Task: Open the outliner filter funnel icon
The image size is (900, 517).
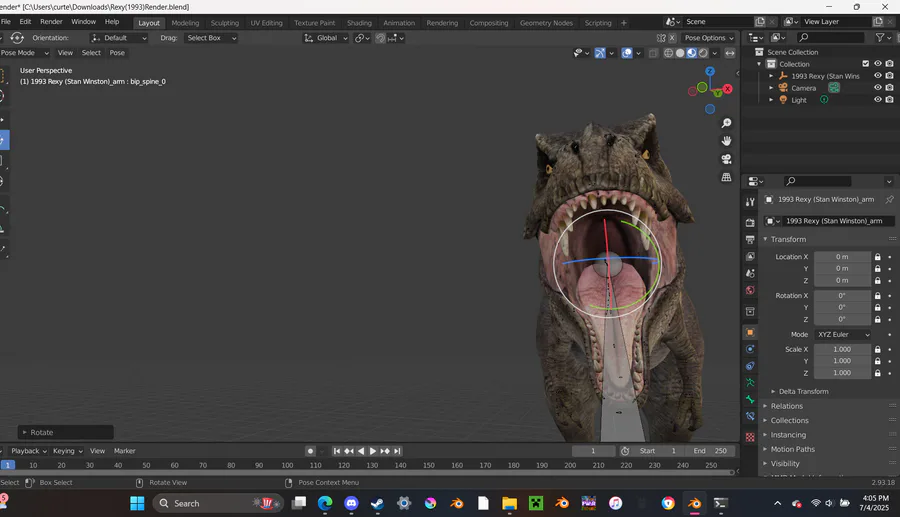Action: [880, 37]
